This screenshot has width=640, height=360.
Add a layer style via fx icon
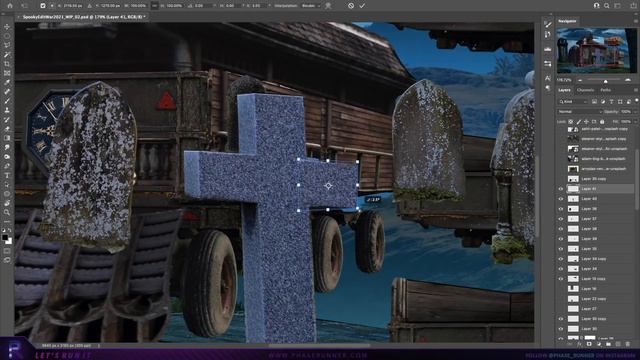(579, 344)
